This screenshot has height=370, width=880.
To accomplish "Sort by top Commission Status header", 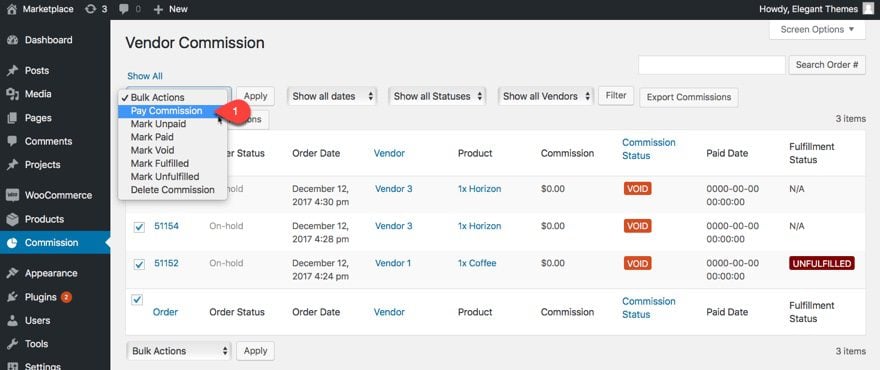I will [648, 149].
